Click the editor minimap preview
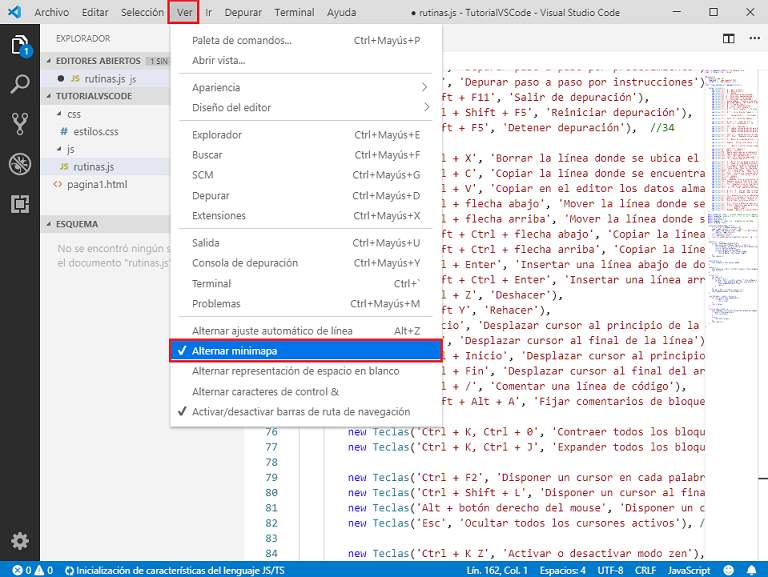Viewport: 768px width, 577px height. 732,196
